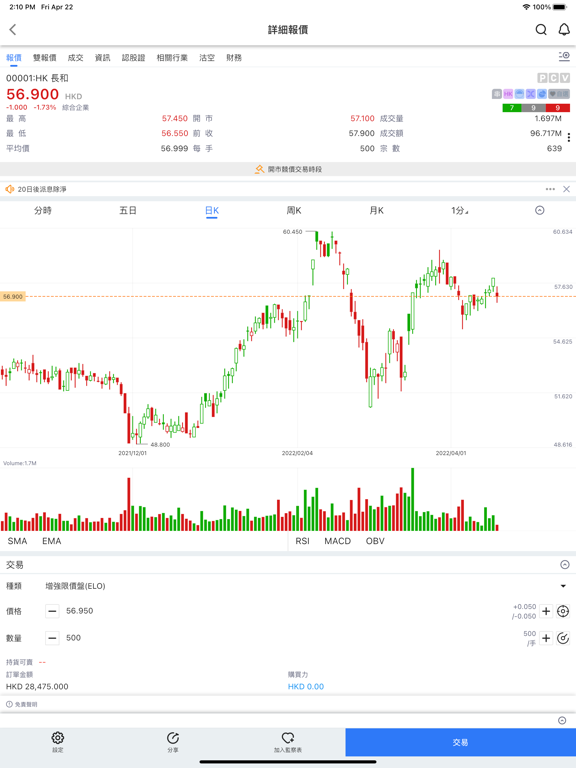Open the quote display settings icon beside tabs
The image size is (576, 768).
pos(564,57)
